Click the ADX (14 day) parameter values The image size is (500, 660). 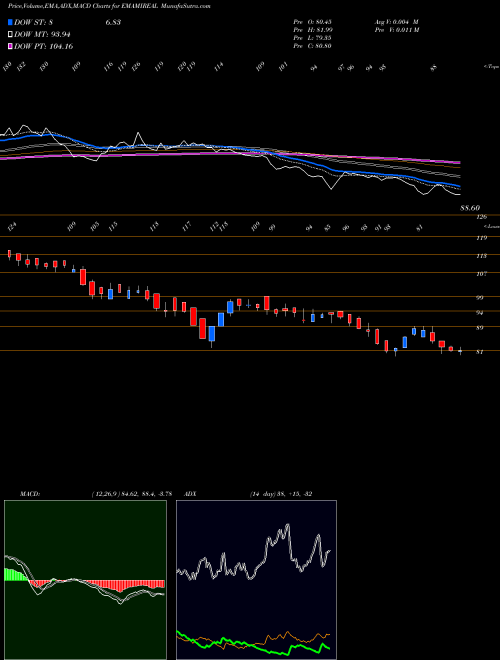[x=281, y=493]
